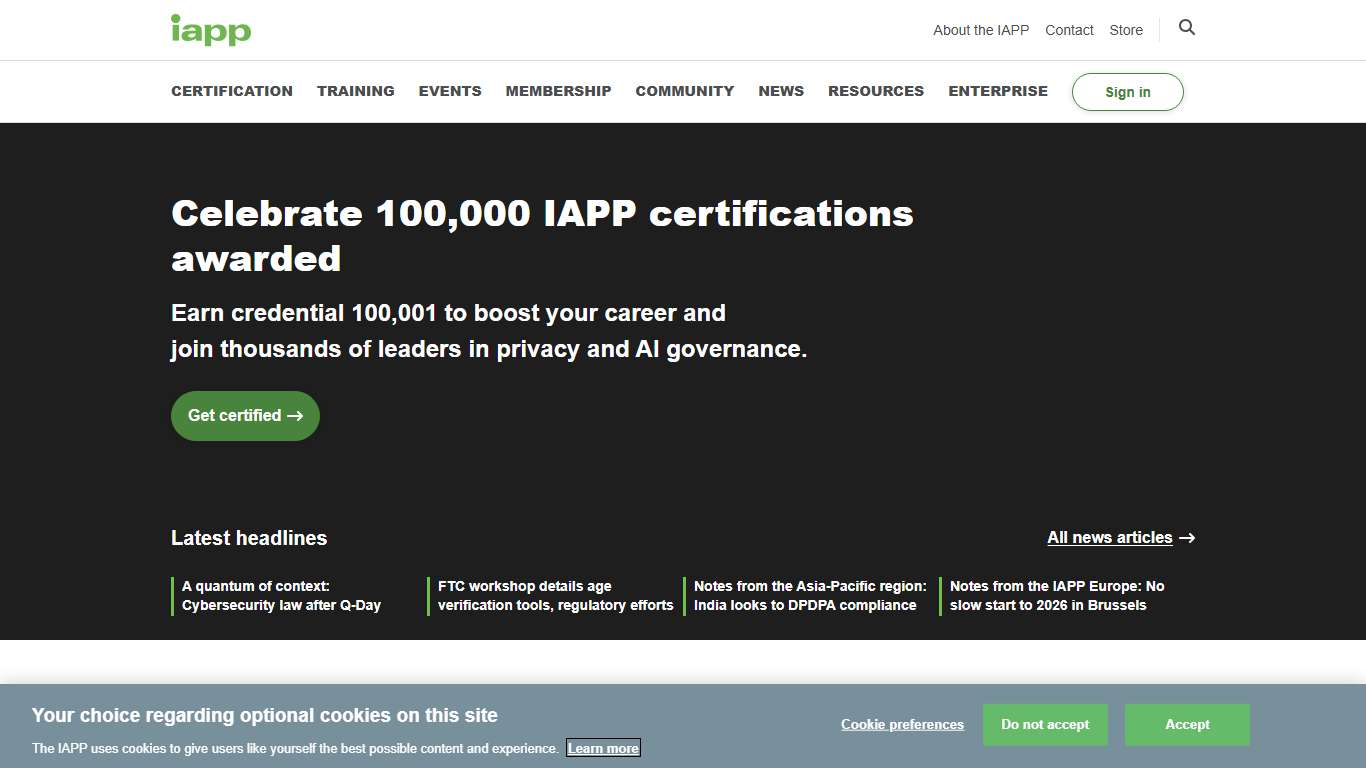Viewport: 1366px width, 768px height.
Task: Click the arrow icon next to All news articles
Action: click(x=1188, y=537)
